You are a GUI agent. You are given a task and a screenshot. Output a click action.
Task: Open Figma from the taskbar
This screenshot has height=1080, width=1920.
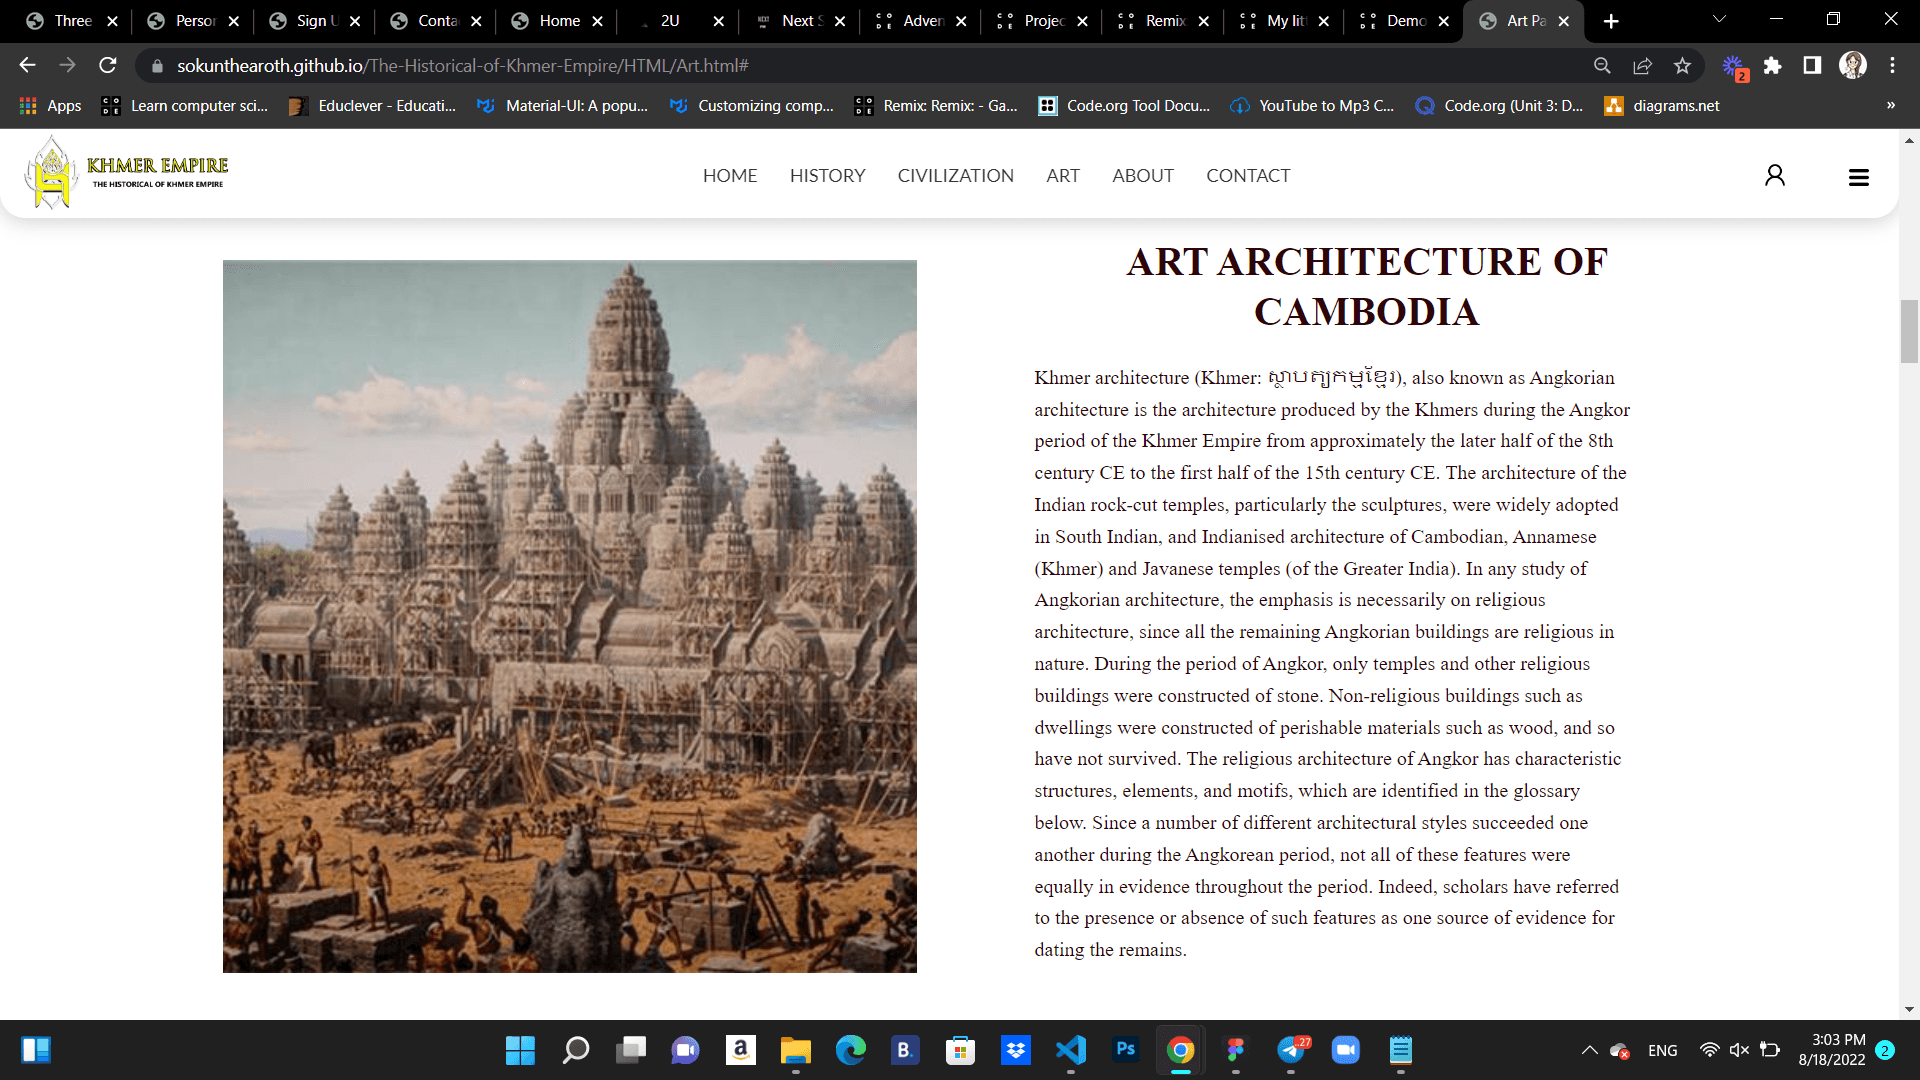click(1236, 1050)
